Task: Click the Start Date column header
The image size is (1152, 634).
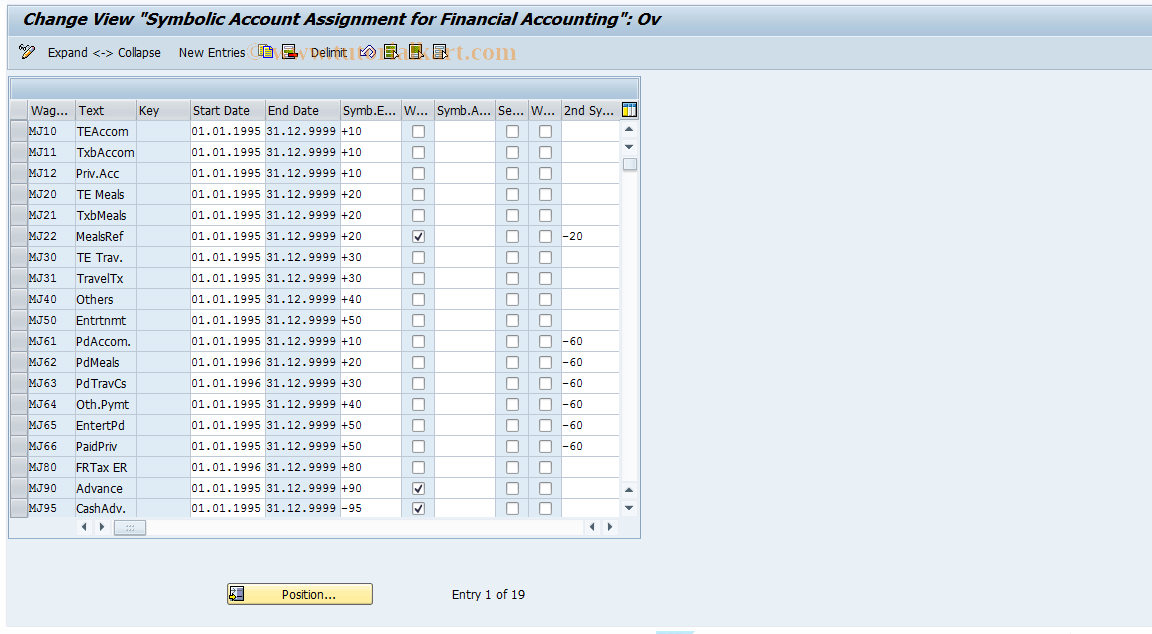Action: [227, 110]
